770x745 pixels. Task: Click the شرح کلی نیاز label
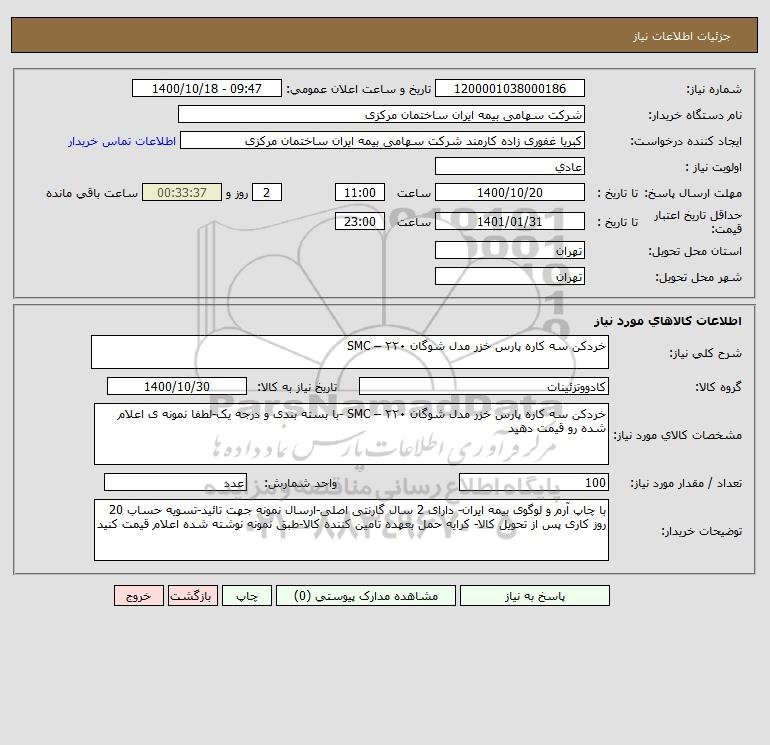[706, 353]
